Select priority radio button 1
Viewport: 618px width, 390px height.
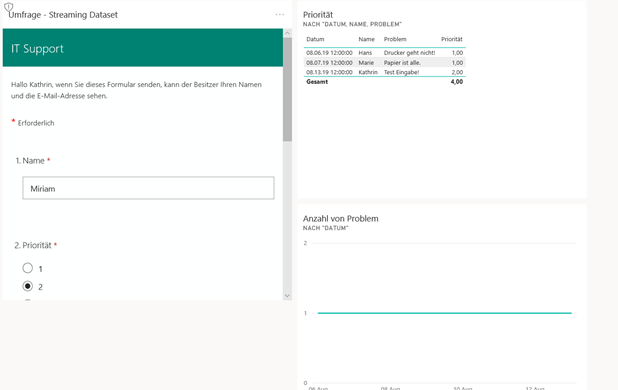[28, 268]
